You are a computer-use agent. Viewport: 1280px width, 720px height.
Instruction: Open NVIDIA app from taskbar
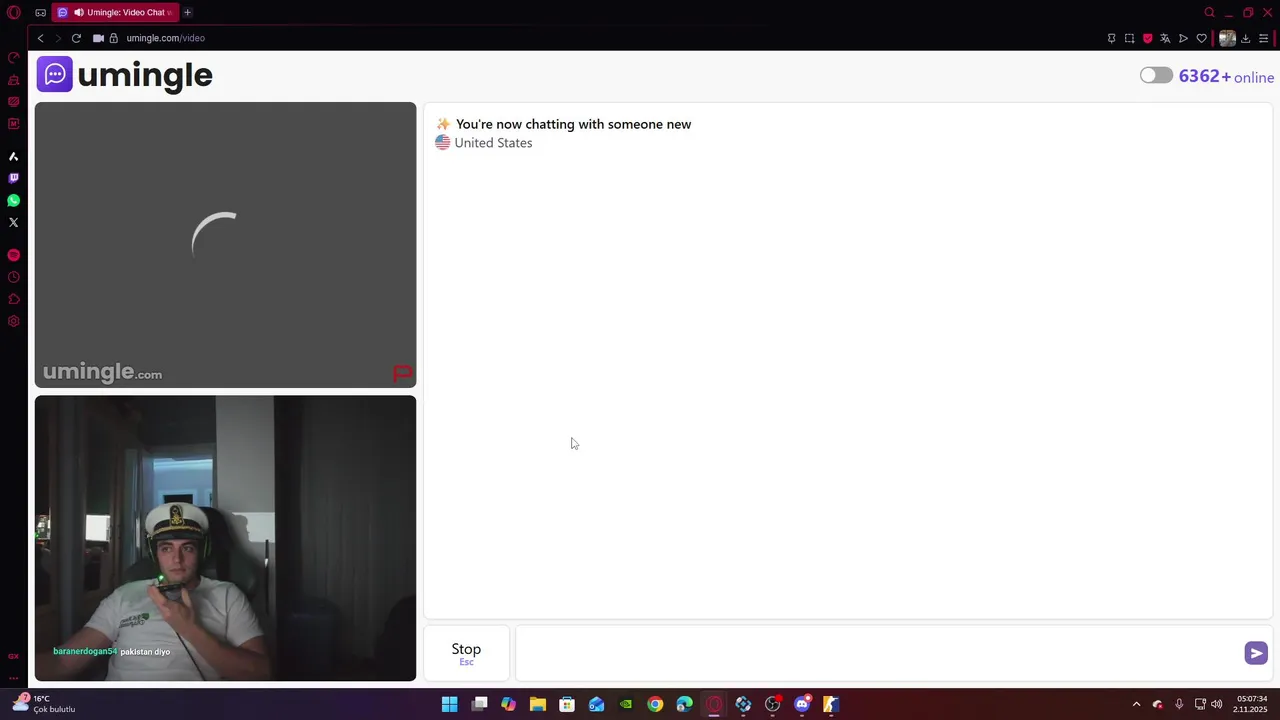(626, 704)
